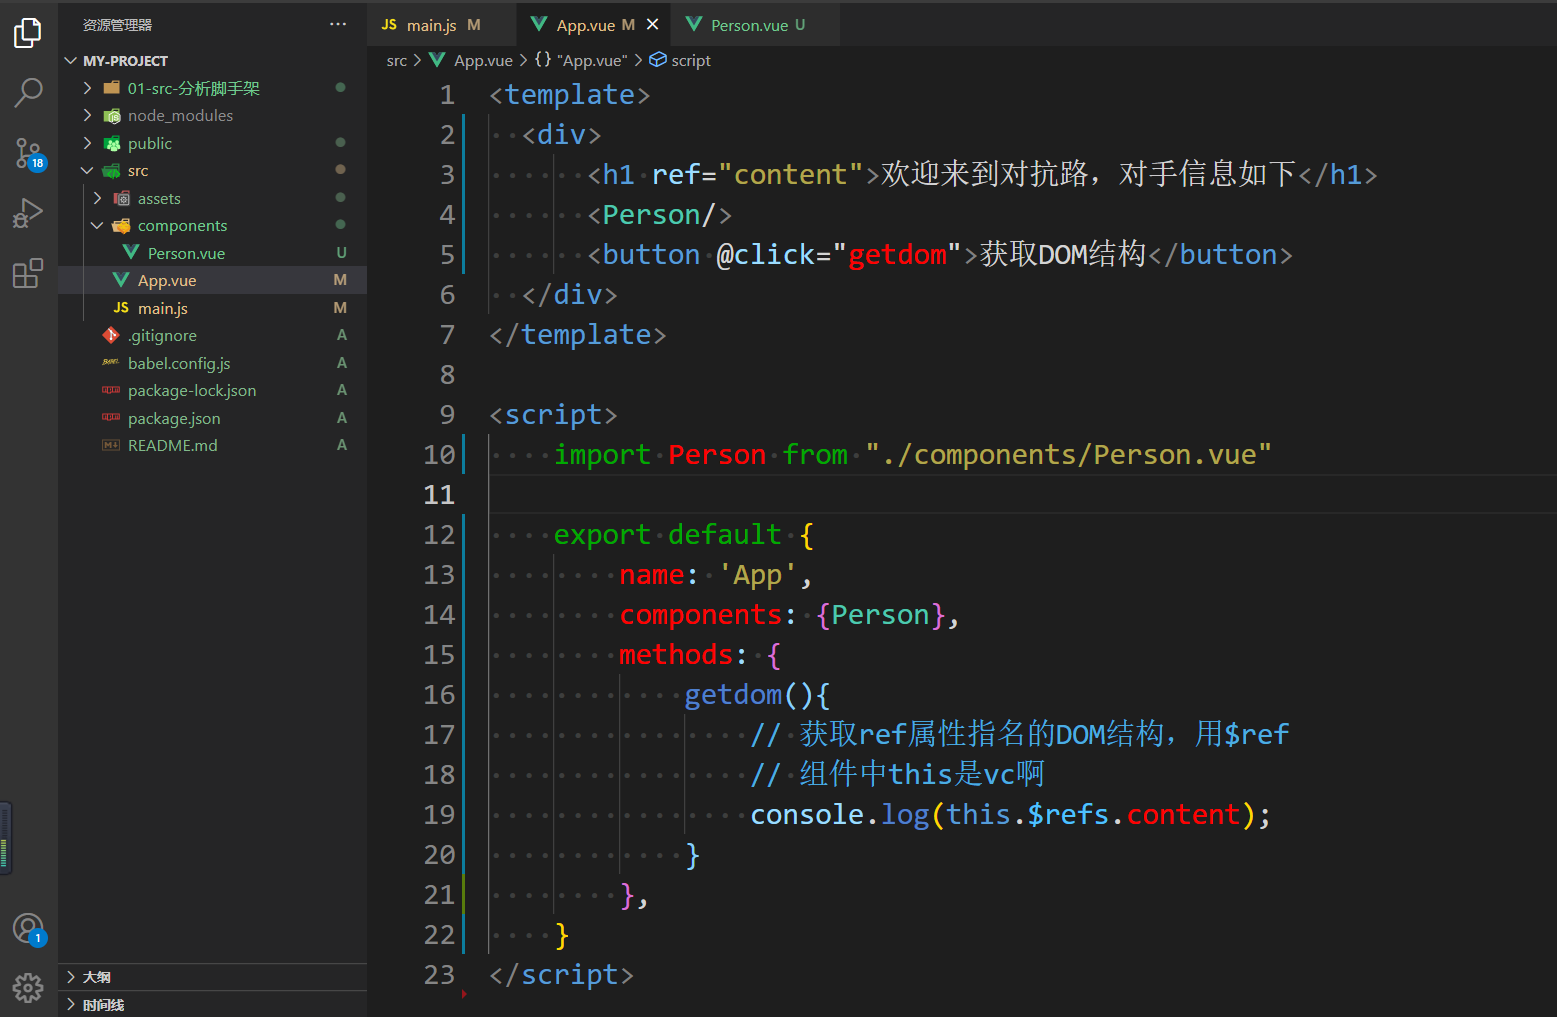Click "$refs" in the console.log line
Screen dimensions: 1557x1017
pyautogui.click(x=1068, y=815)
